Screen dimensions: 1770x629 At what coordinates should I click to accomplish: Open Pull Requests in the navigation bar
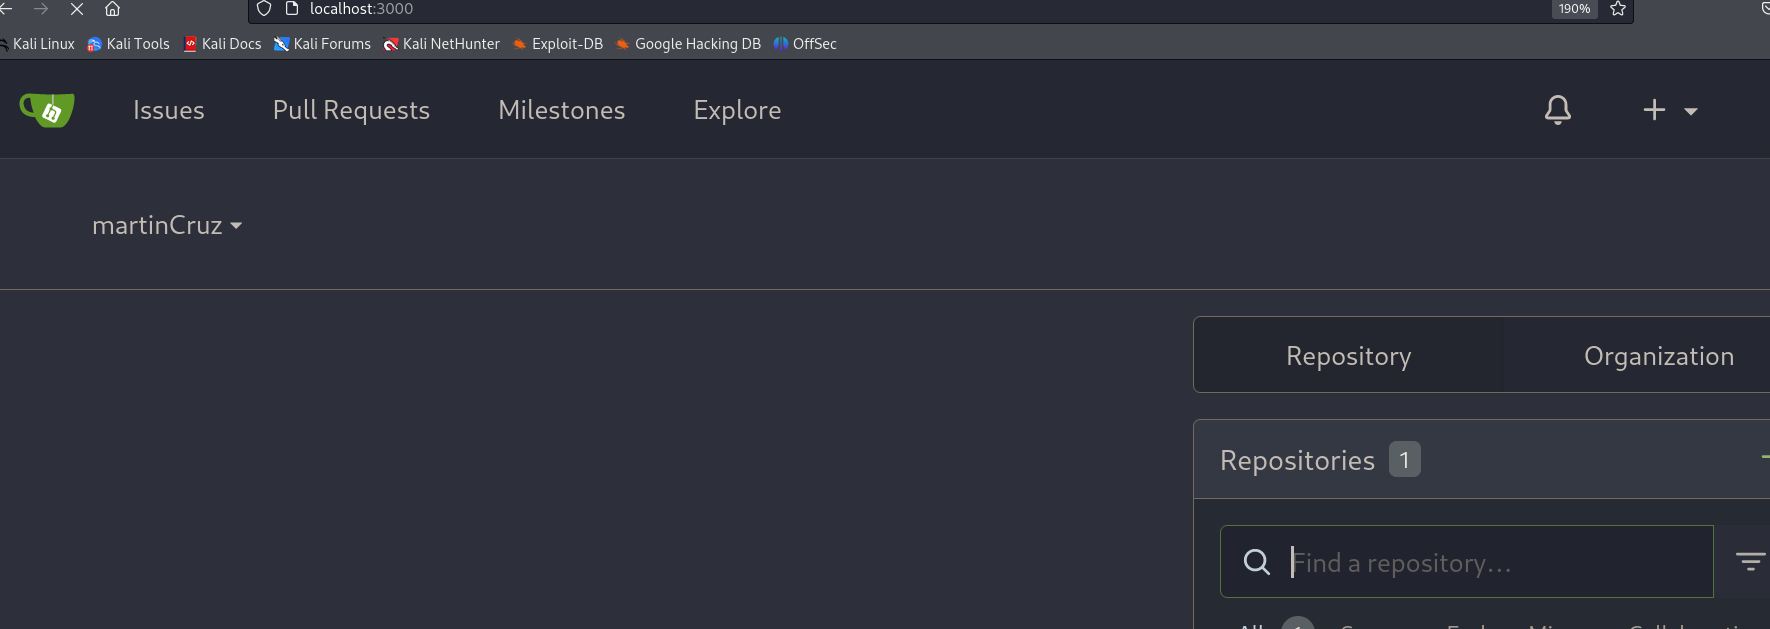[351, 110]
